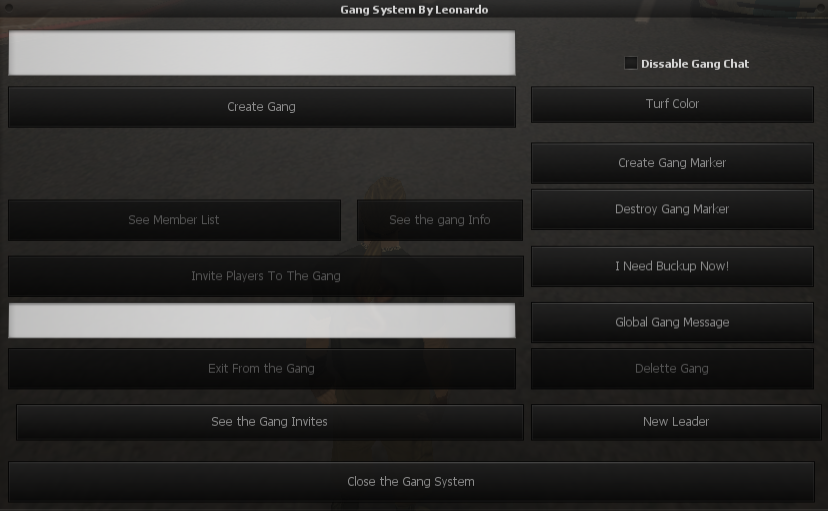Open See Member List
This screenshot has width=828, height=511.
174,220
